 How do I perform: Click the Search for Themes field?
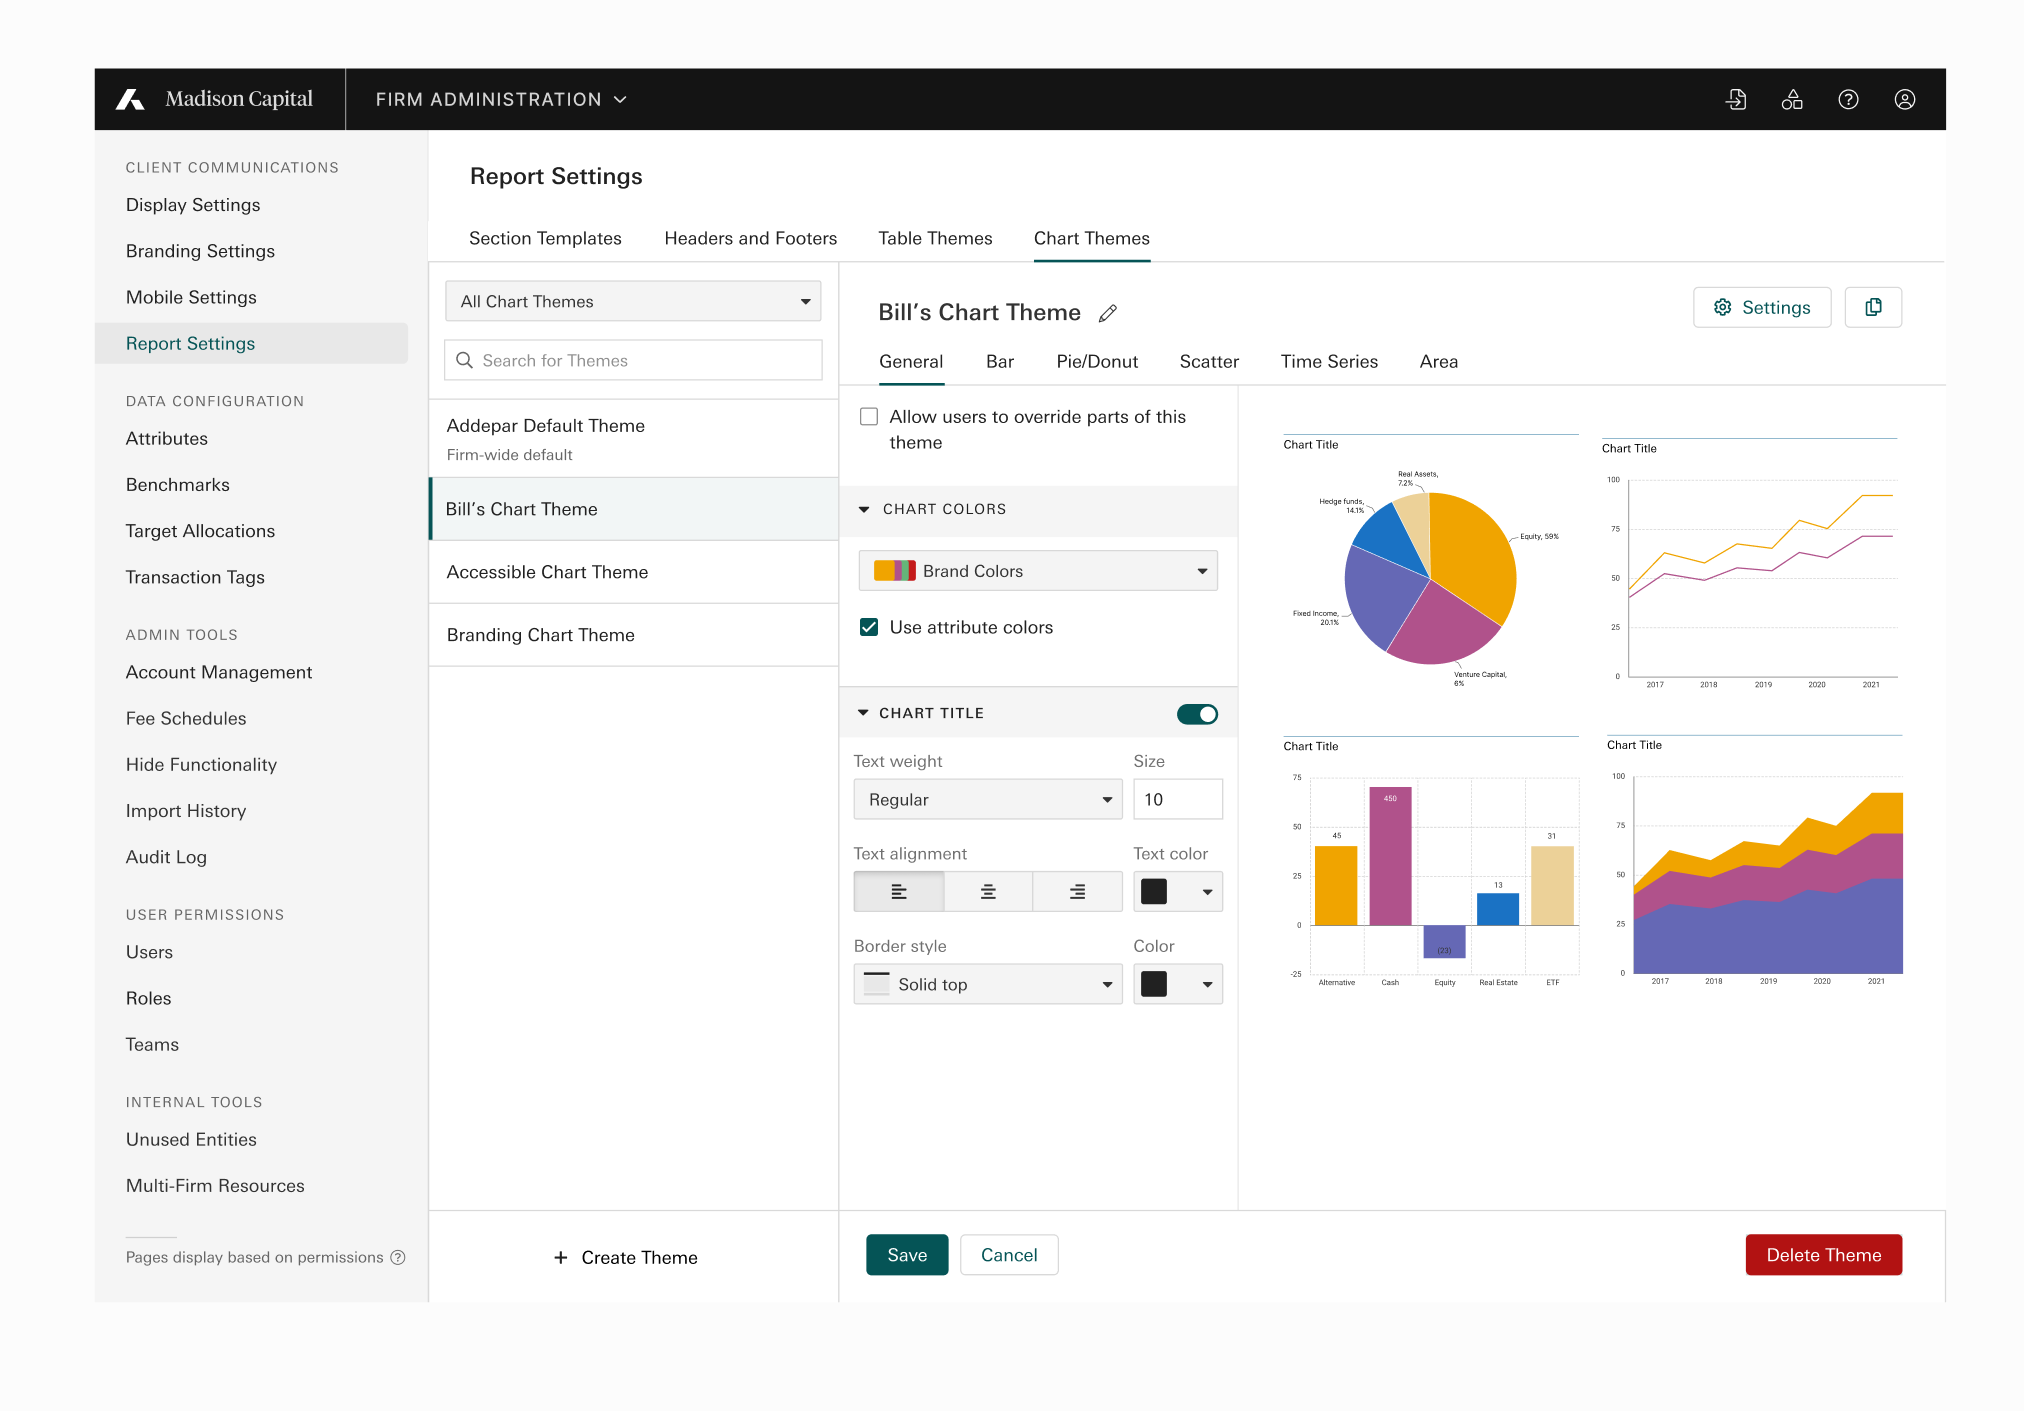(633, 361)
